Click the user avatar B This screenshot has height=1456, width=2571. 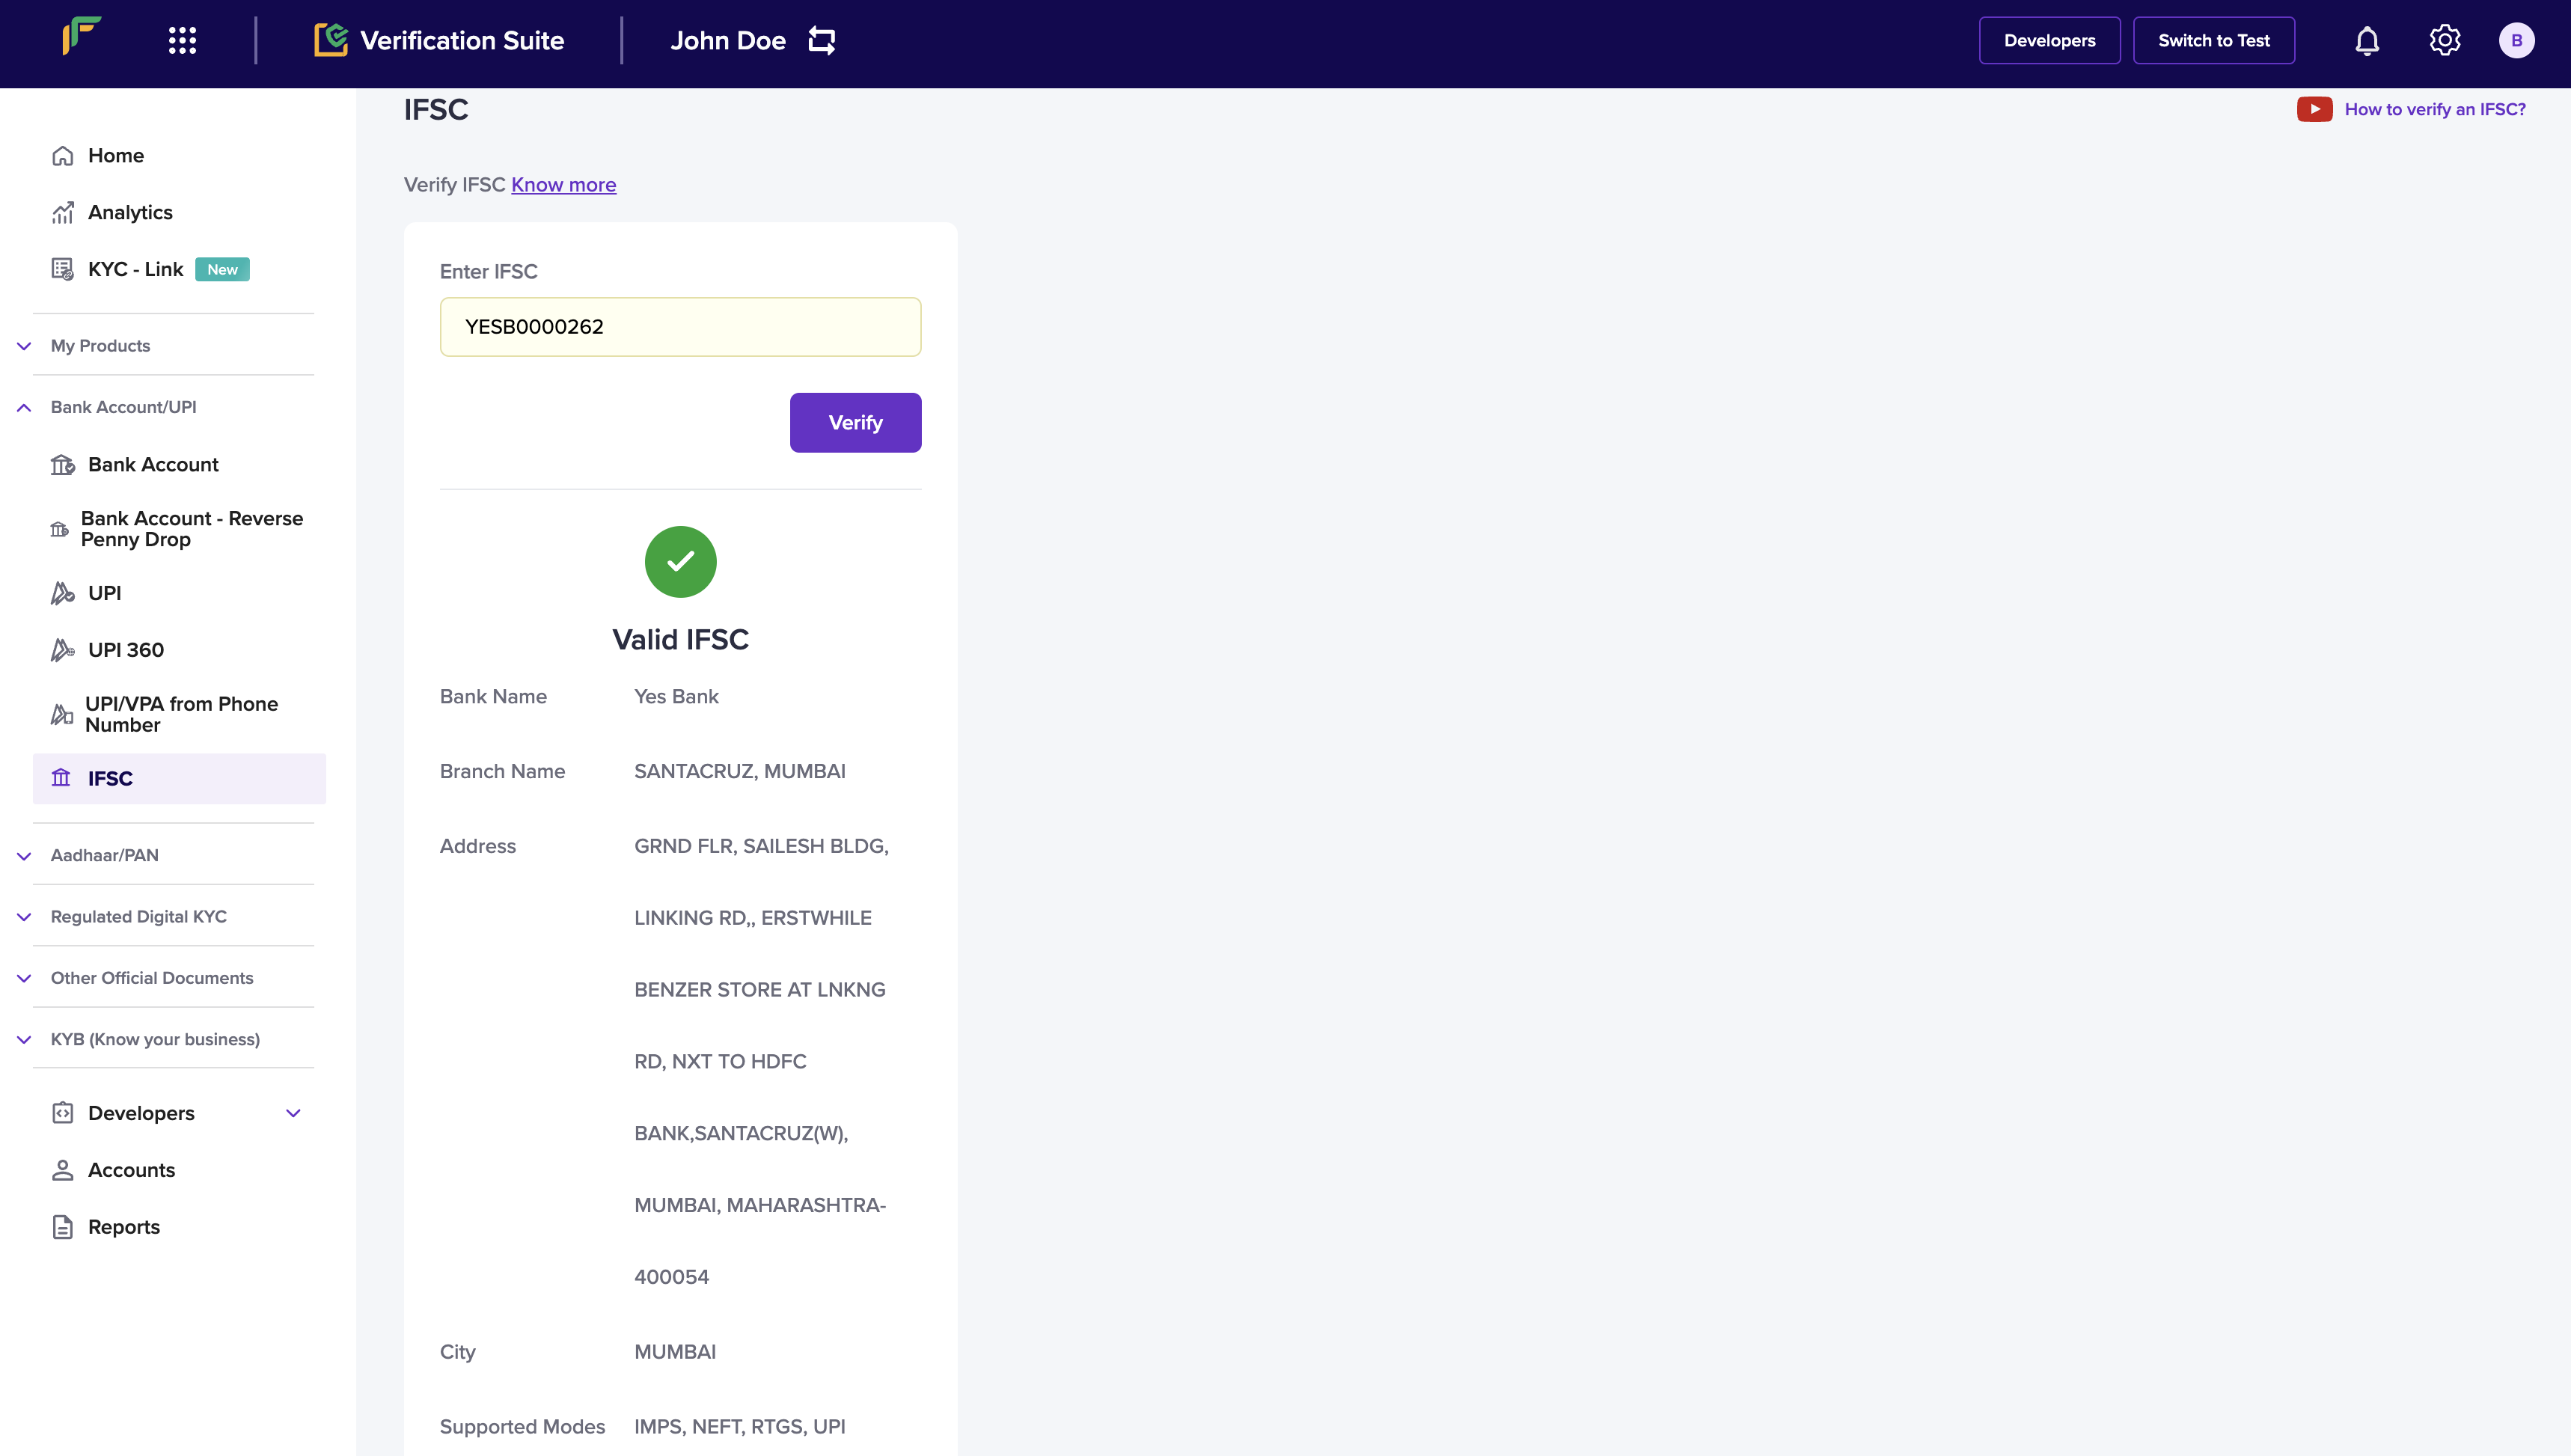pos(2516,40)
